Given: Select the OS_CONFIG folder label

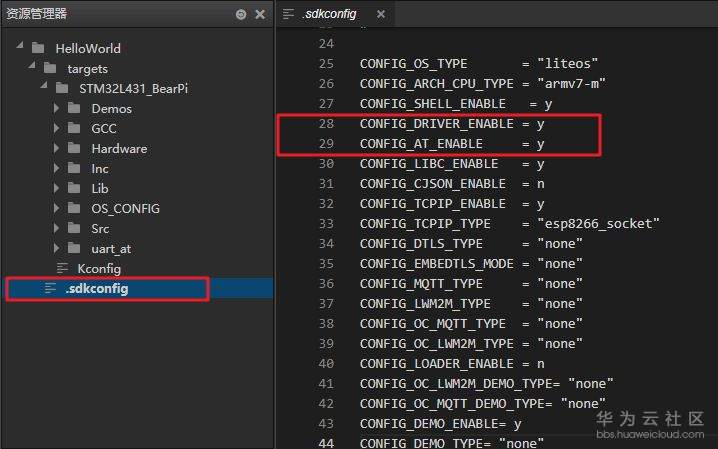Looking at the screenshot, I should click(x=125, y=209).
